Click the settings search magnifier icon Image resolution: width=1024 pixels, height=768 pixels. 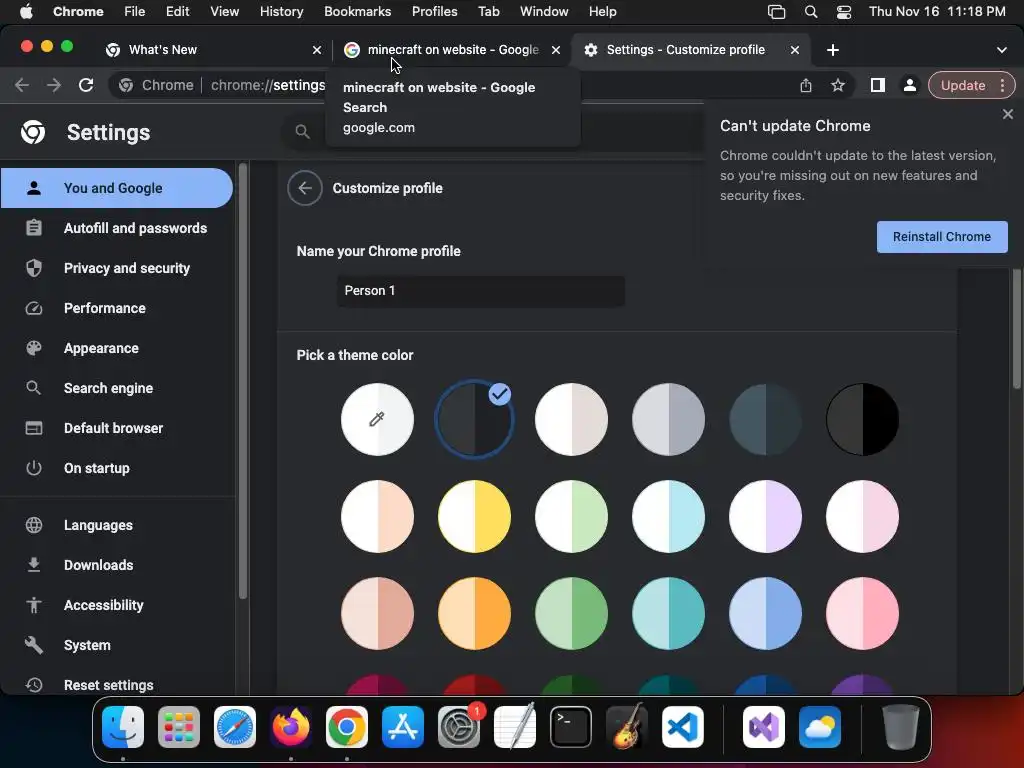pos(302,132)
